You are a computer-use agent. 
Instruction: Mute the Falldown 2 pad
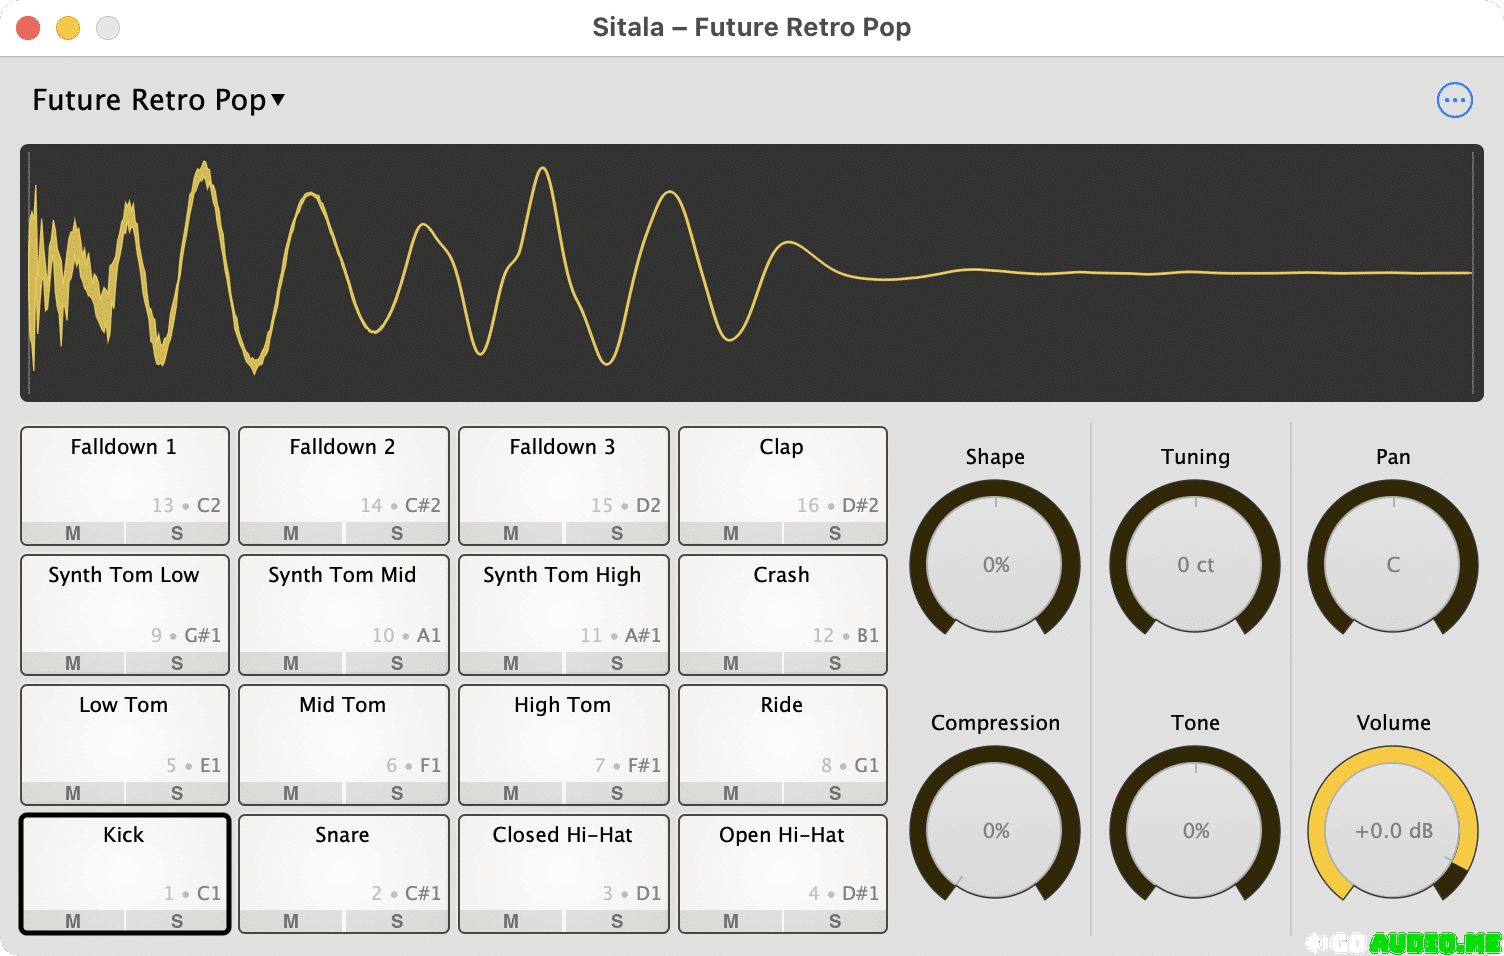[x=291, y=533]
